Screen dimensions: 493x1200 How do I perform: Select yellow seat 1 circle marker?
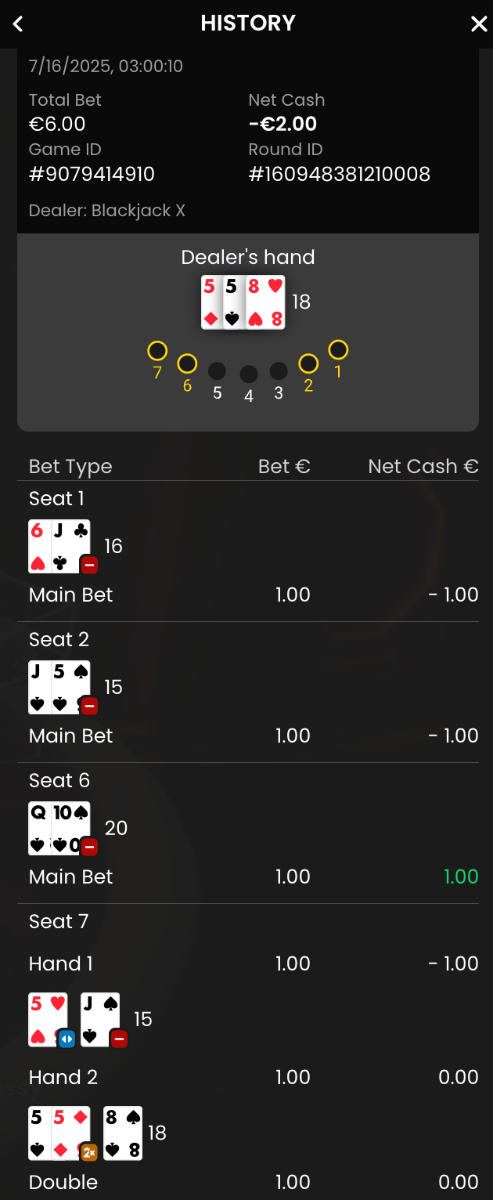point(339,350)
